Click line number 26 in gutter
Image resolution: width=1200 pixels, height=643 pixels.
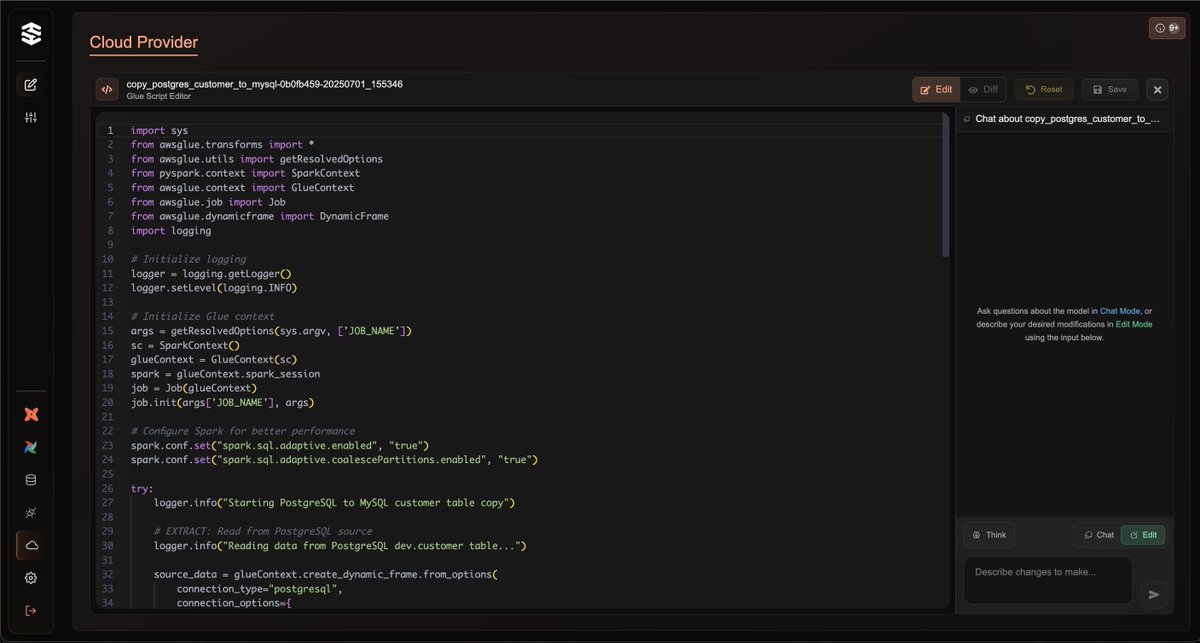(x=108, y=488)
